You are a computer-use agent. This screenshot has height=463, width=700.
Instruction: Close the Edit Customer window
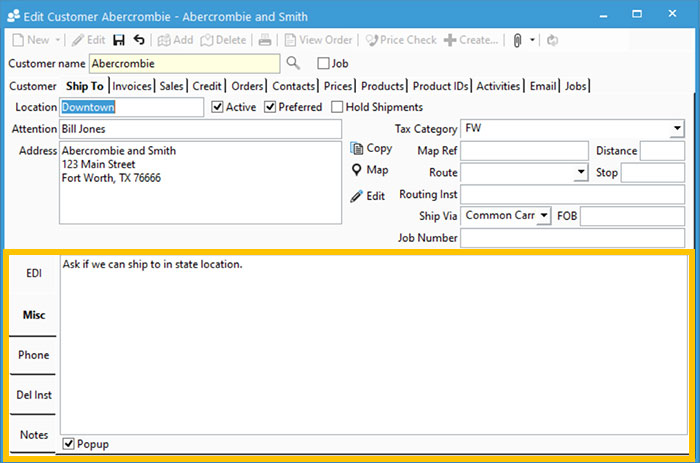tap(672, 14)
